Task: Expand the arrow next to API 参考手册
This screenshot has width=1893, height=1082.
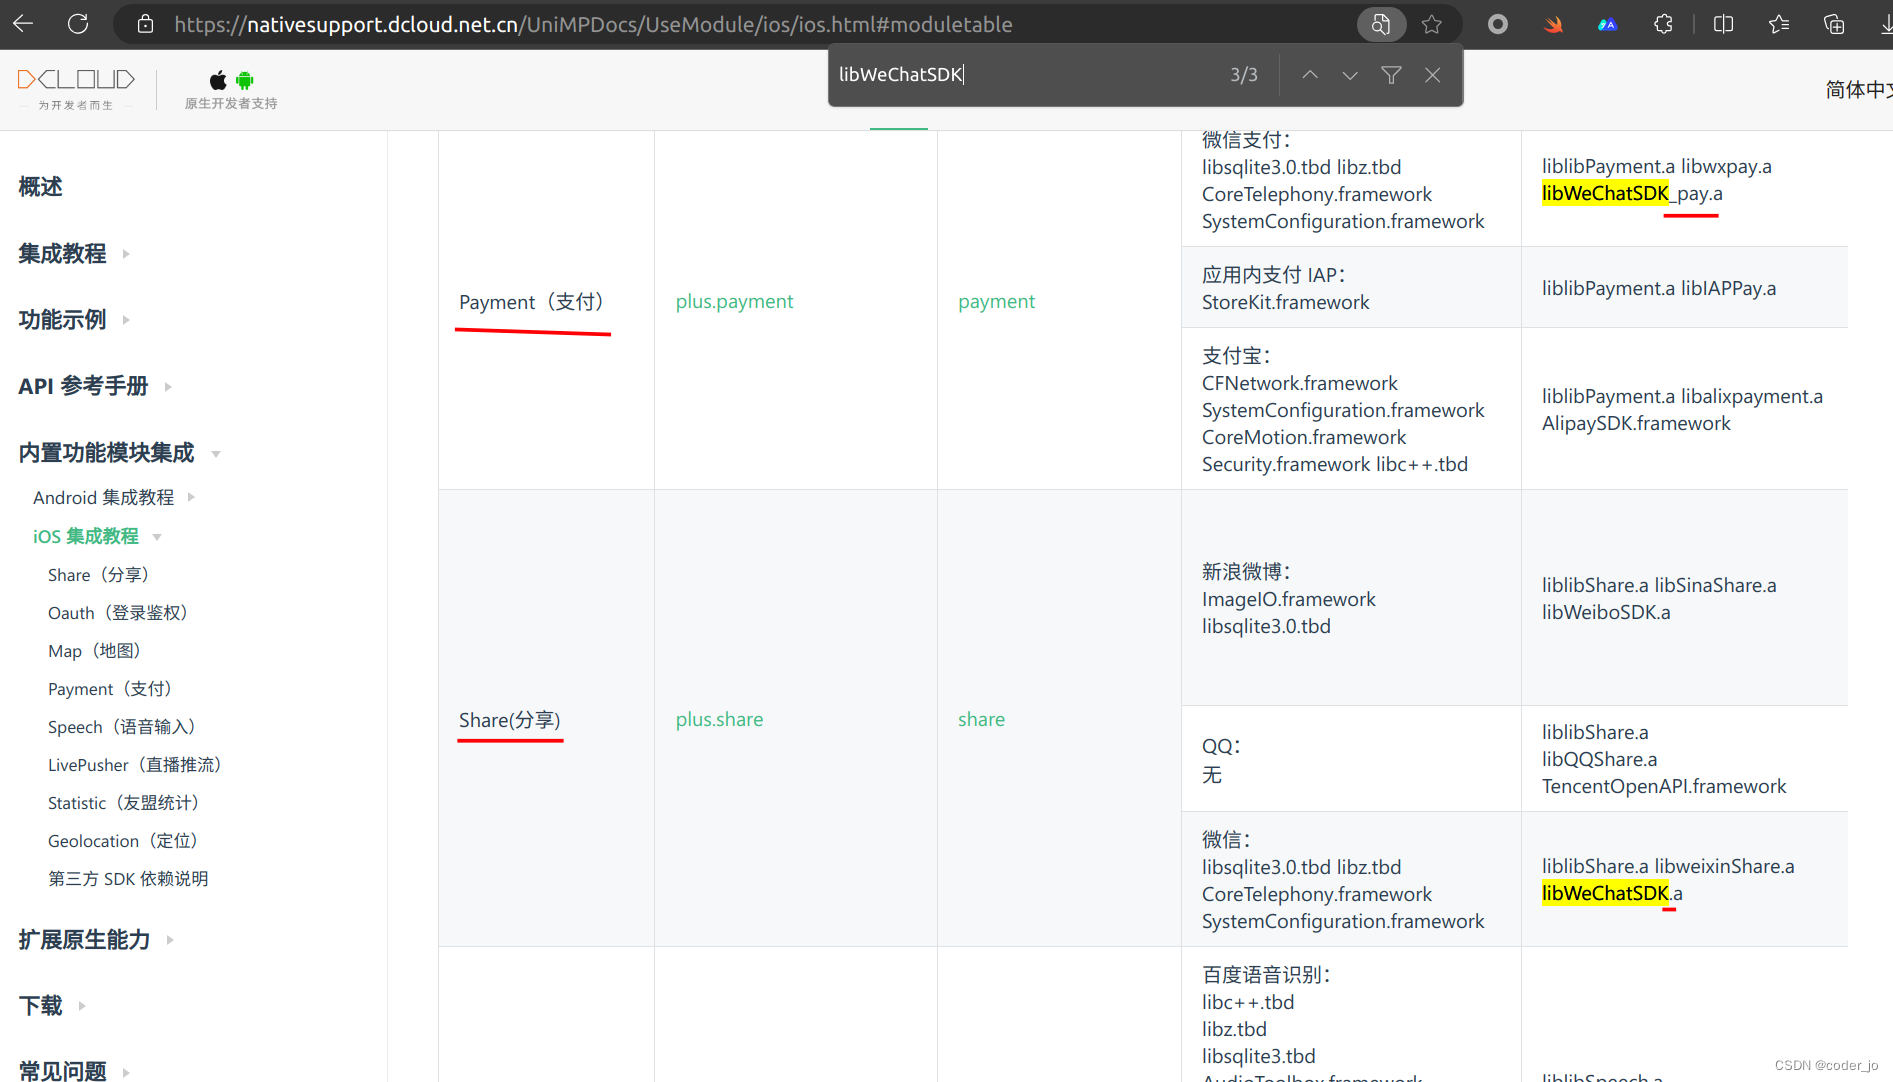Action: [x=168, y=386]
